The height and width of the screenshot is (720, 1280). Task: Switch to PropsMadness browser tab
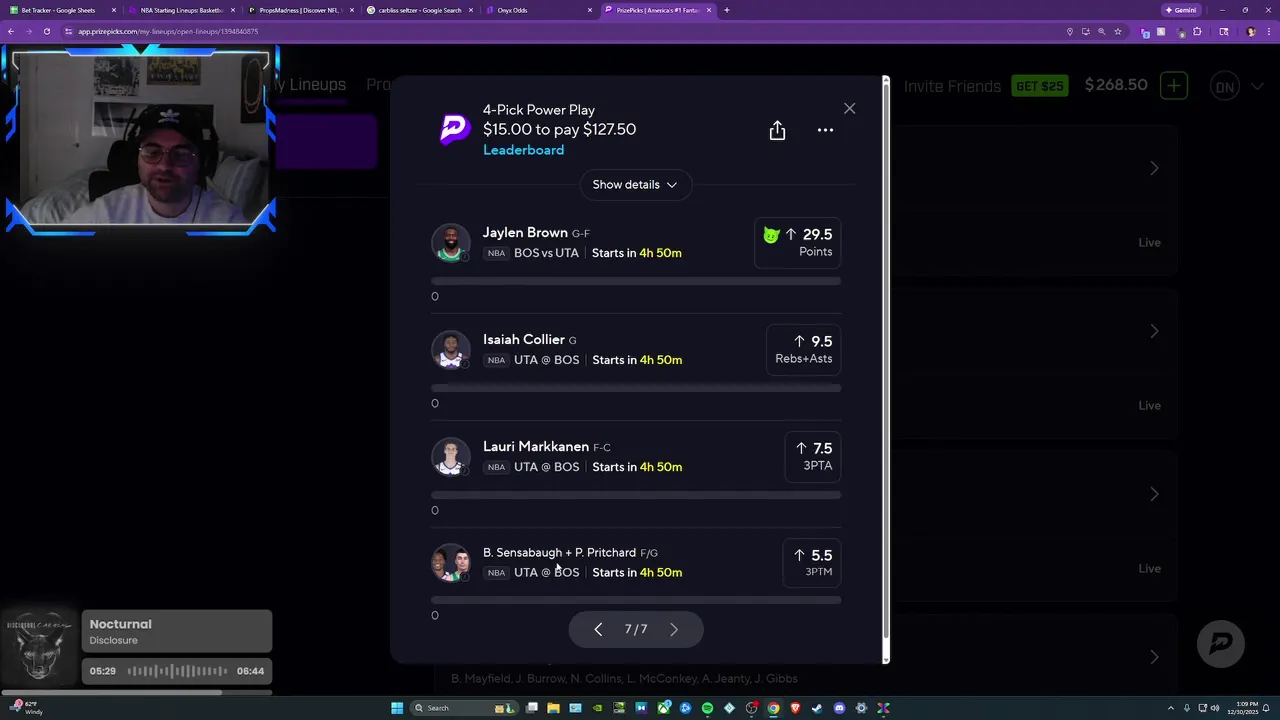pyautogui.click(x=300, y=10)
